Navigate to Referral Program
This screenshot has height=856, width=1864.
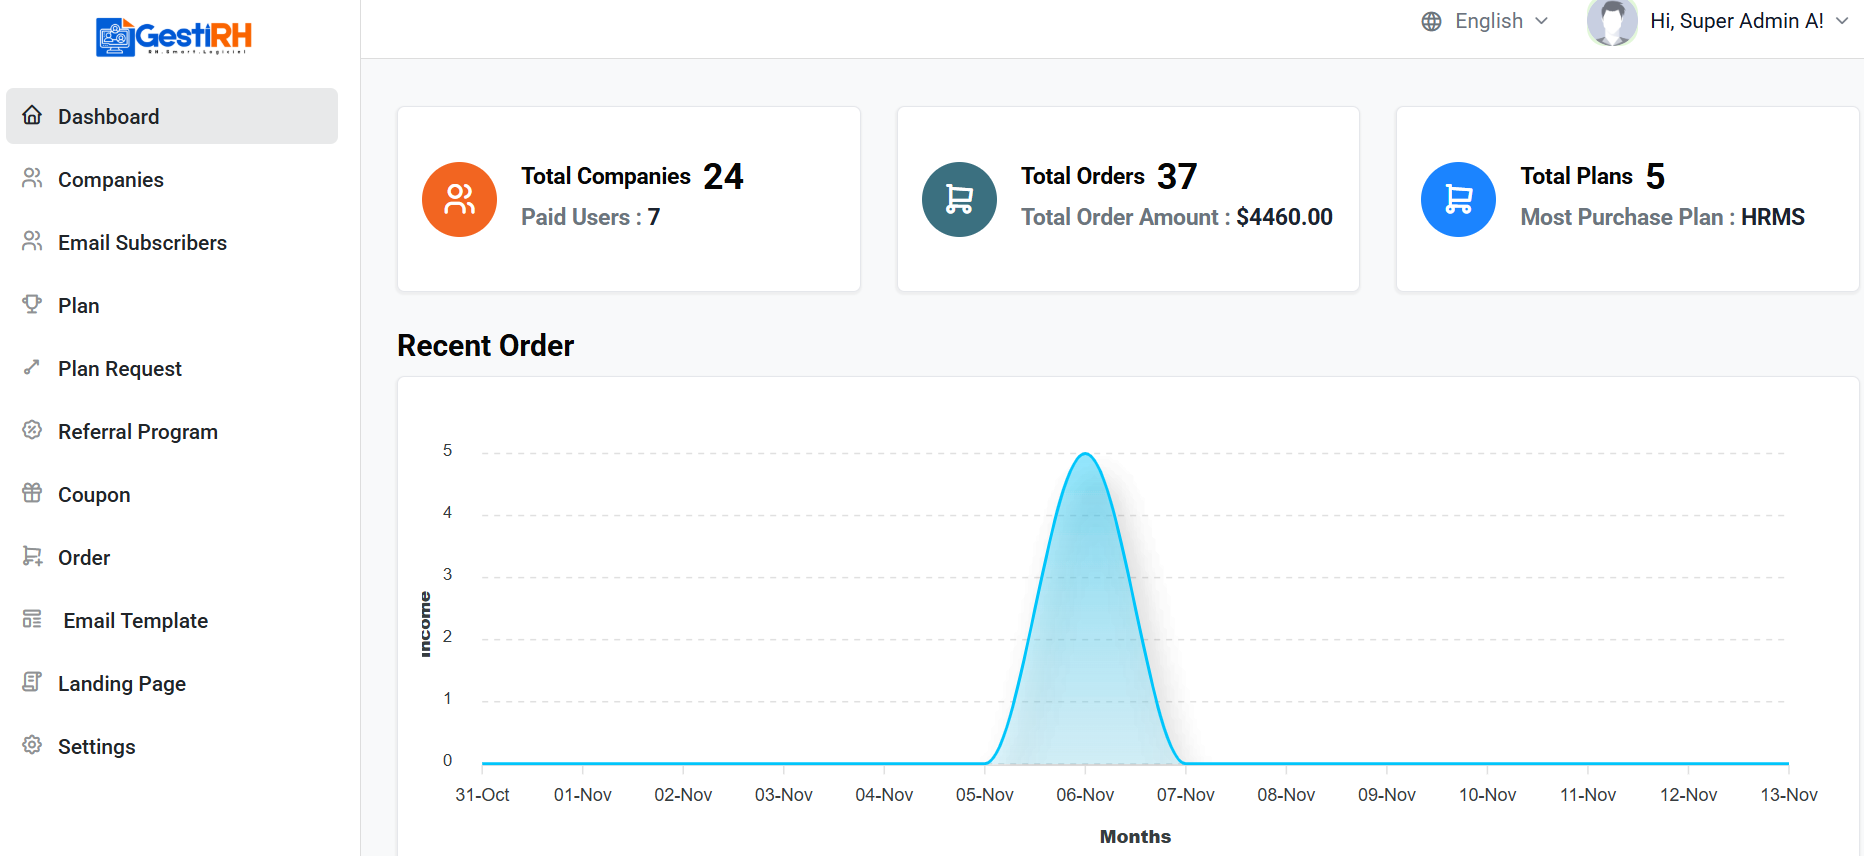pyautogui.click(x=137, y=432)
